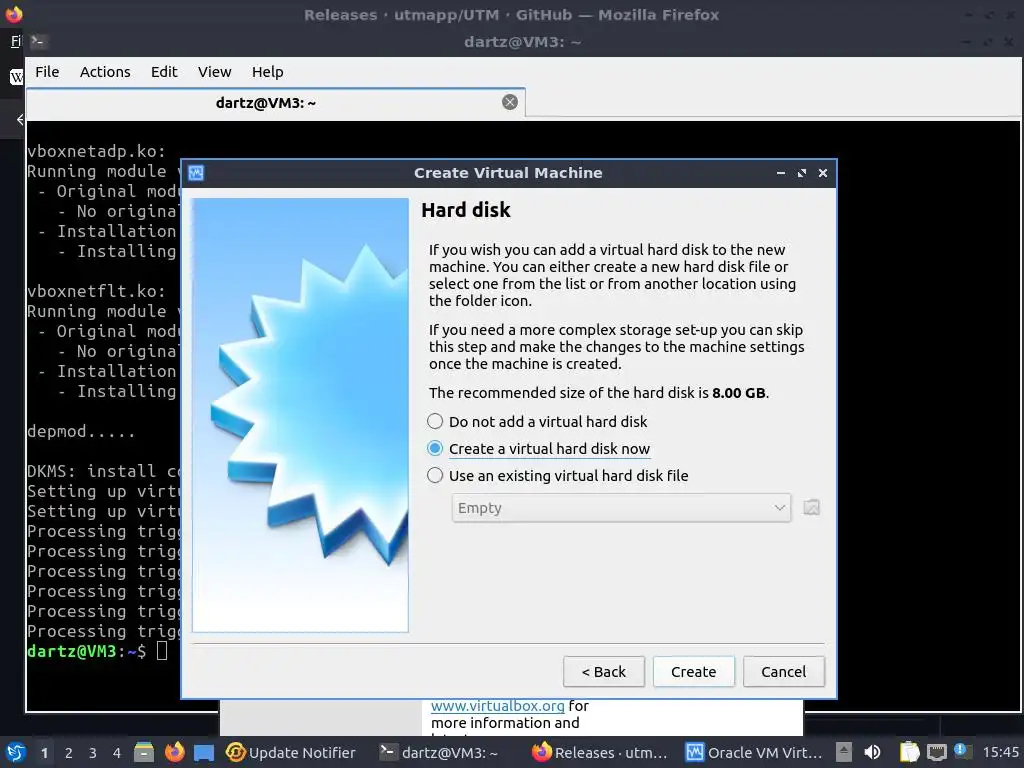This screenshot has width=1024, height=768.
Task: Click the terminal icon in terminal title bar
Action: coord(39,42)
